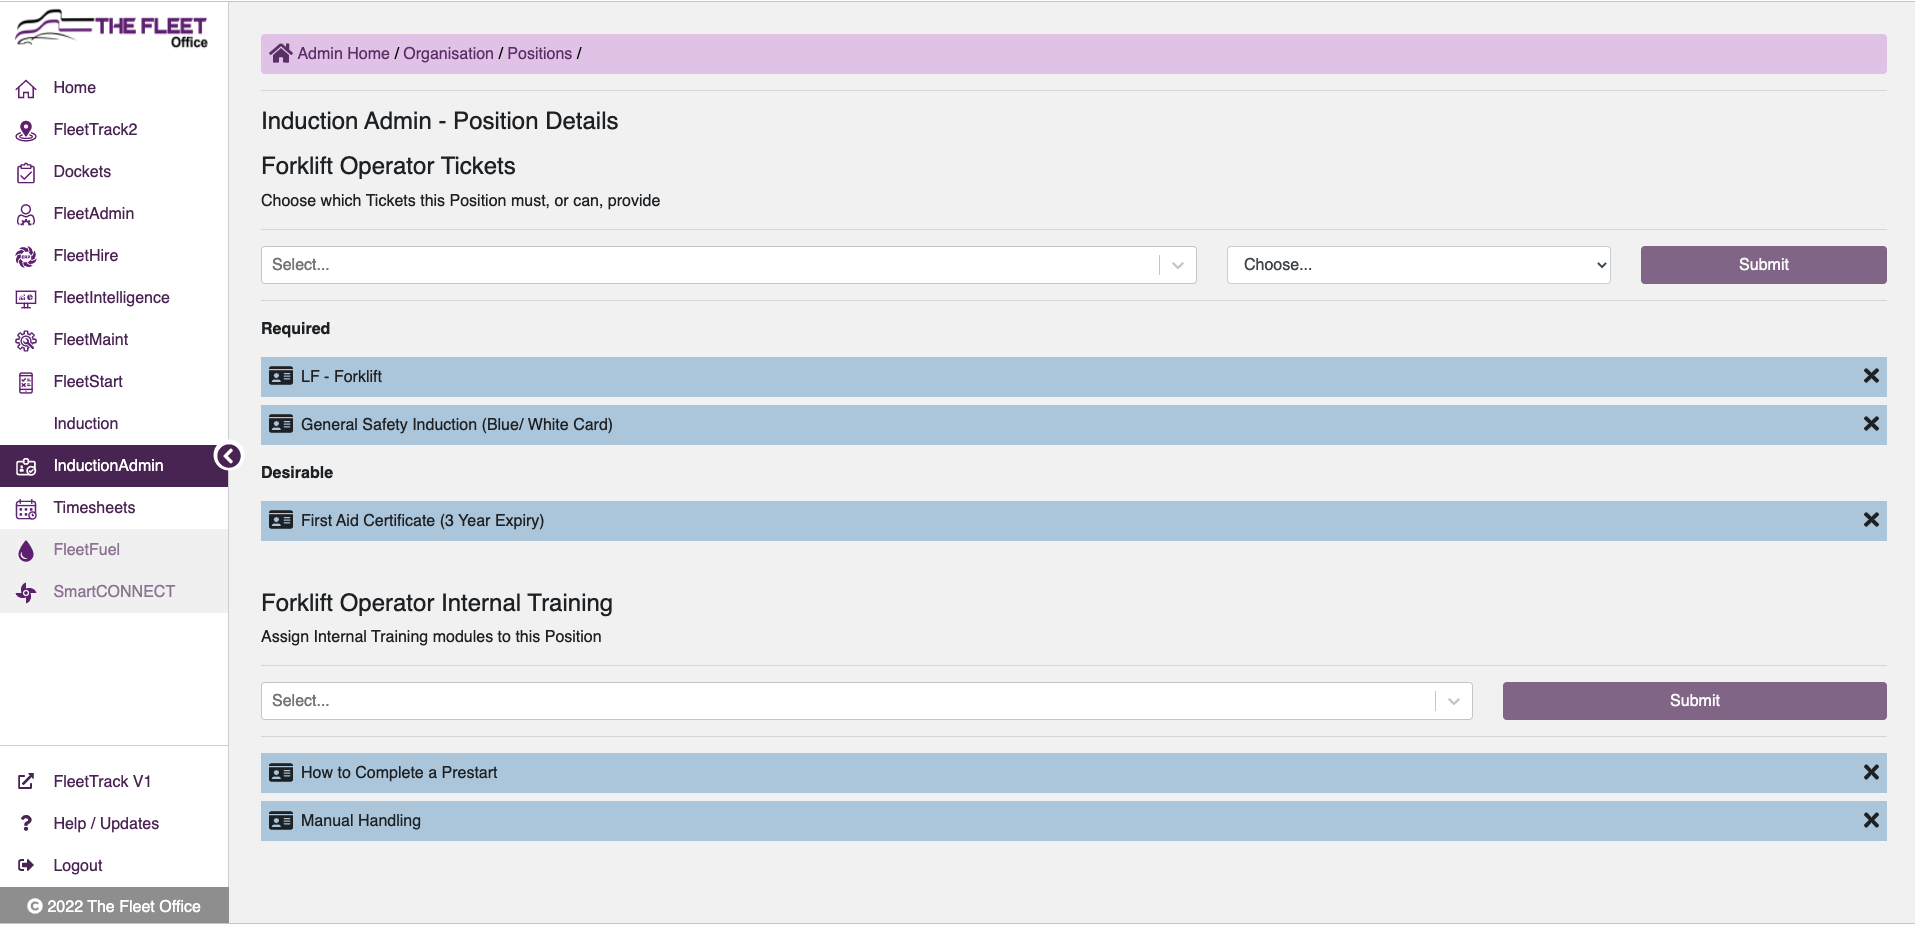Click the FleetIntelligence monitor icon
This screenshot has width=1915, height=925.
coord(27,299)
